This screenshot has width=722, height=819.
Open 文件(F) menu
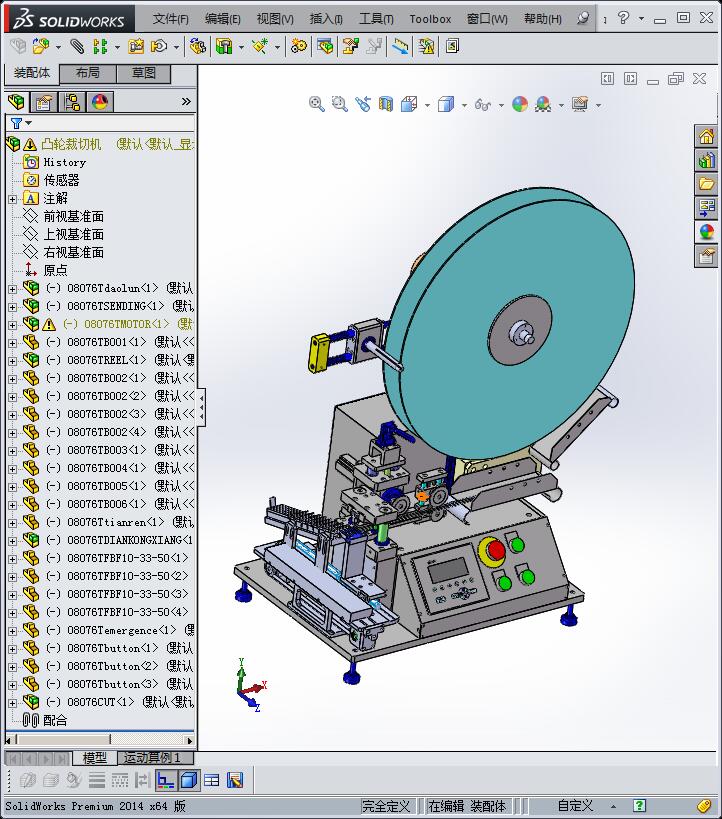click(170, 19)
